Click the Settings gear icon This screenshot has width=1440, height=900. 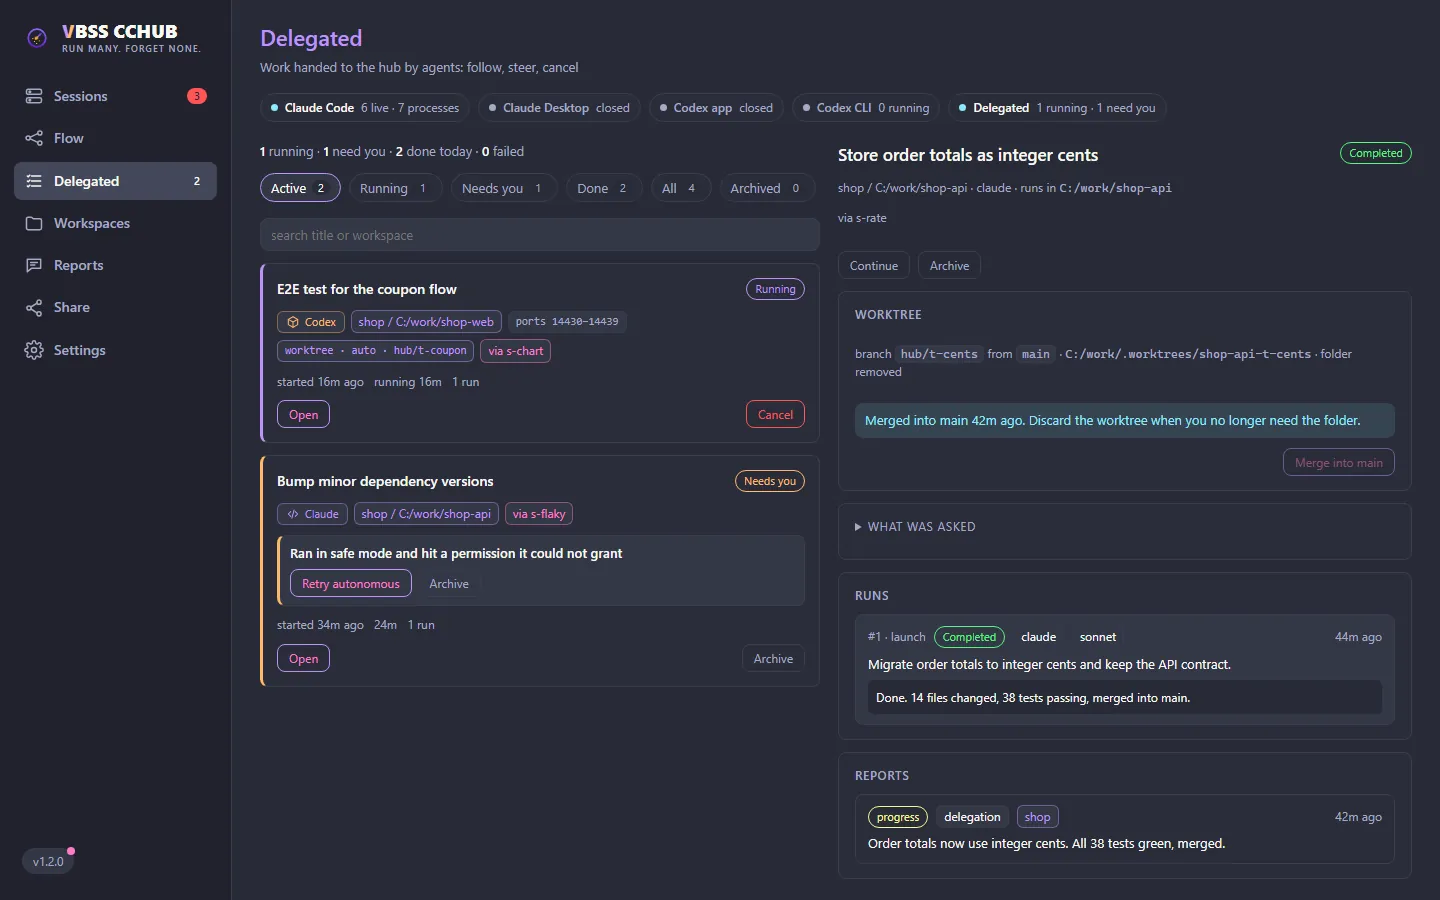[x=34, y=350]
